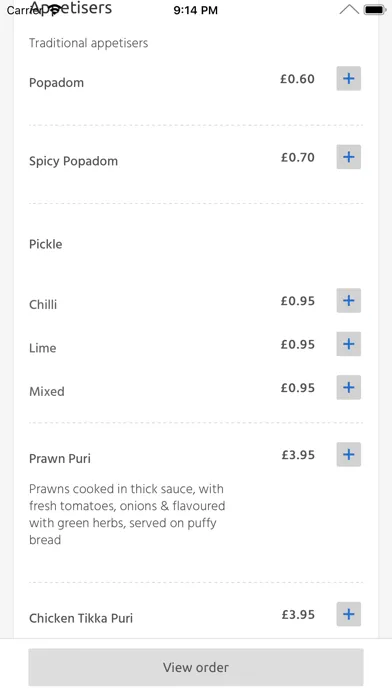Tap the Popadom item name
This screenshot has width=392, height=696.
56,83
